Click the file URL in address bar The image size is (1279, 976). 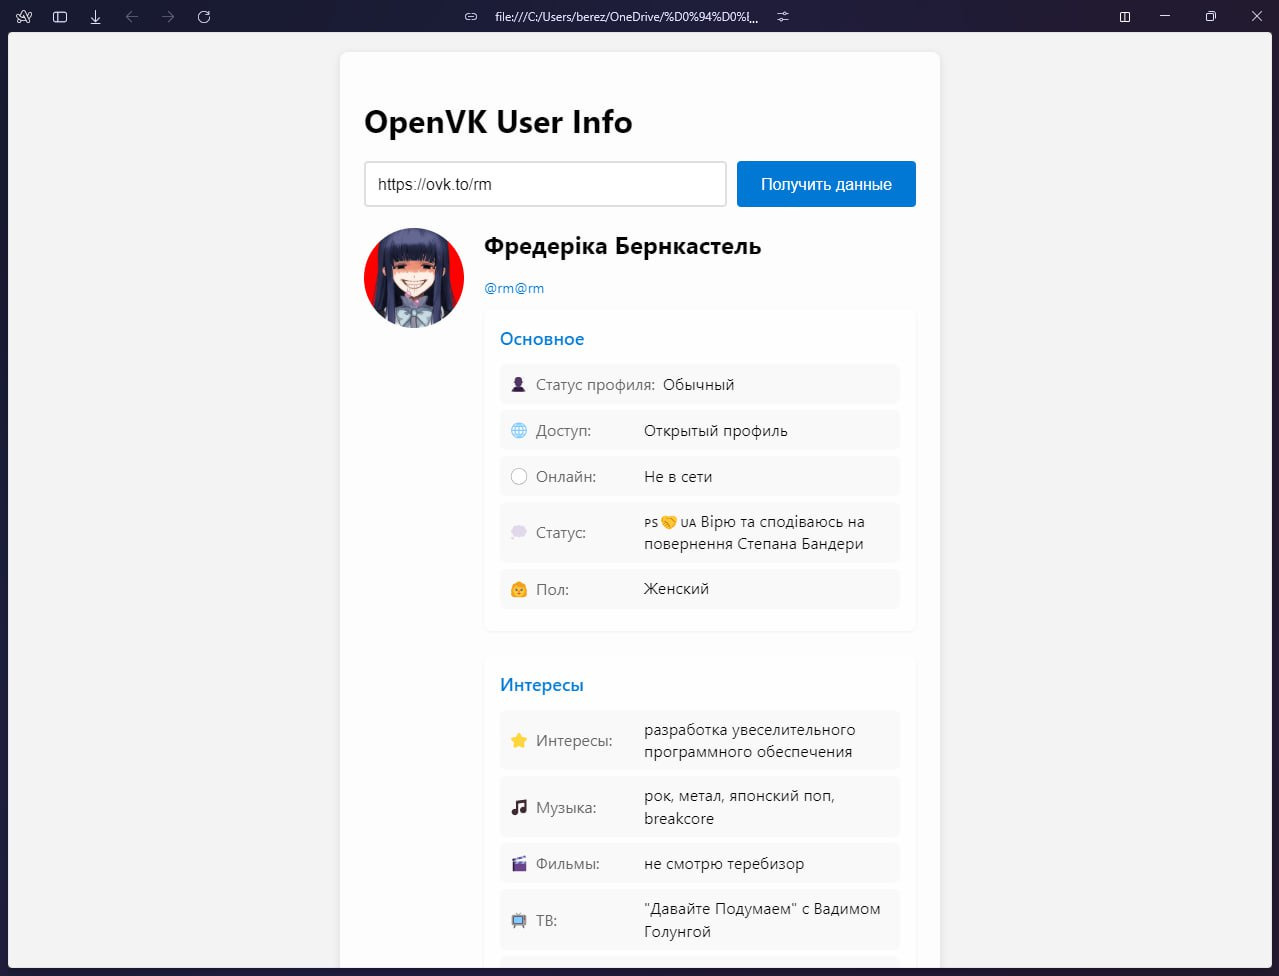pyautogui.click(x=626, y=17)
